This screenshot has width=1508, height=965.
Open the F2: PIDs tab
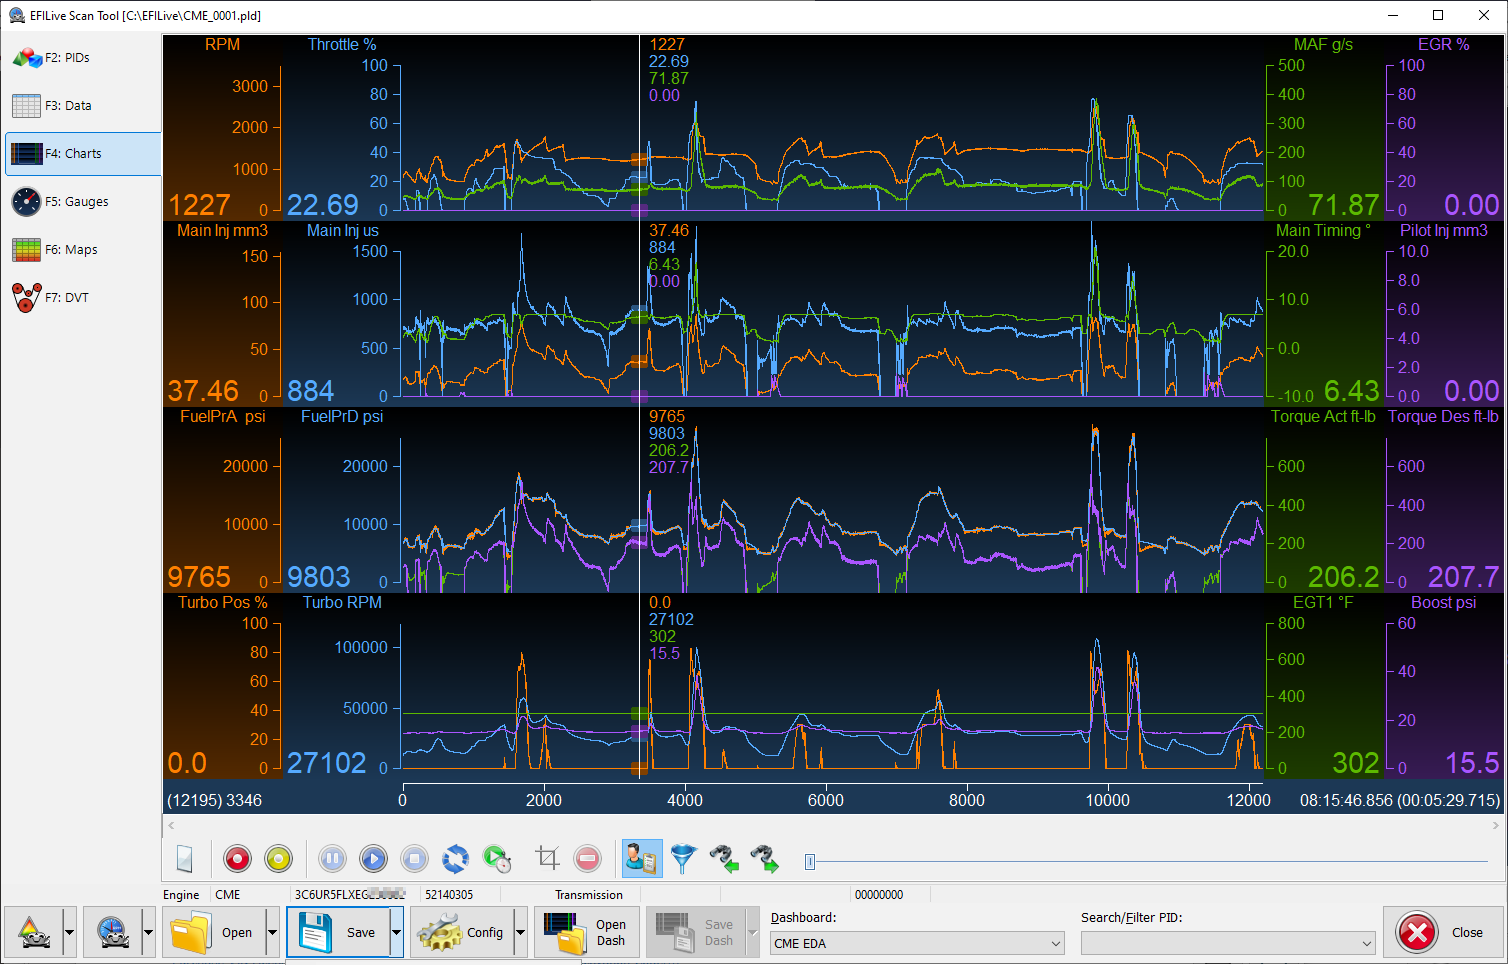click(82, 58)
